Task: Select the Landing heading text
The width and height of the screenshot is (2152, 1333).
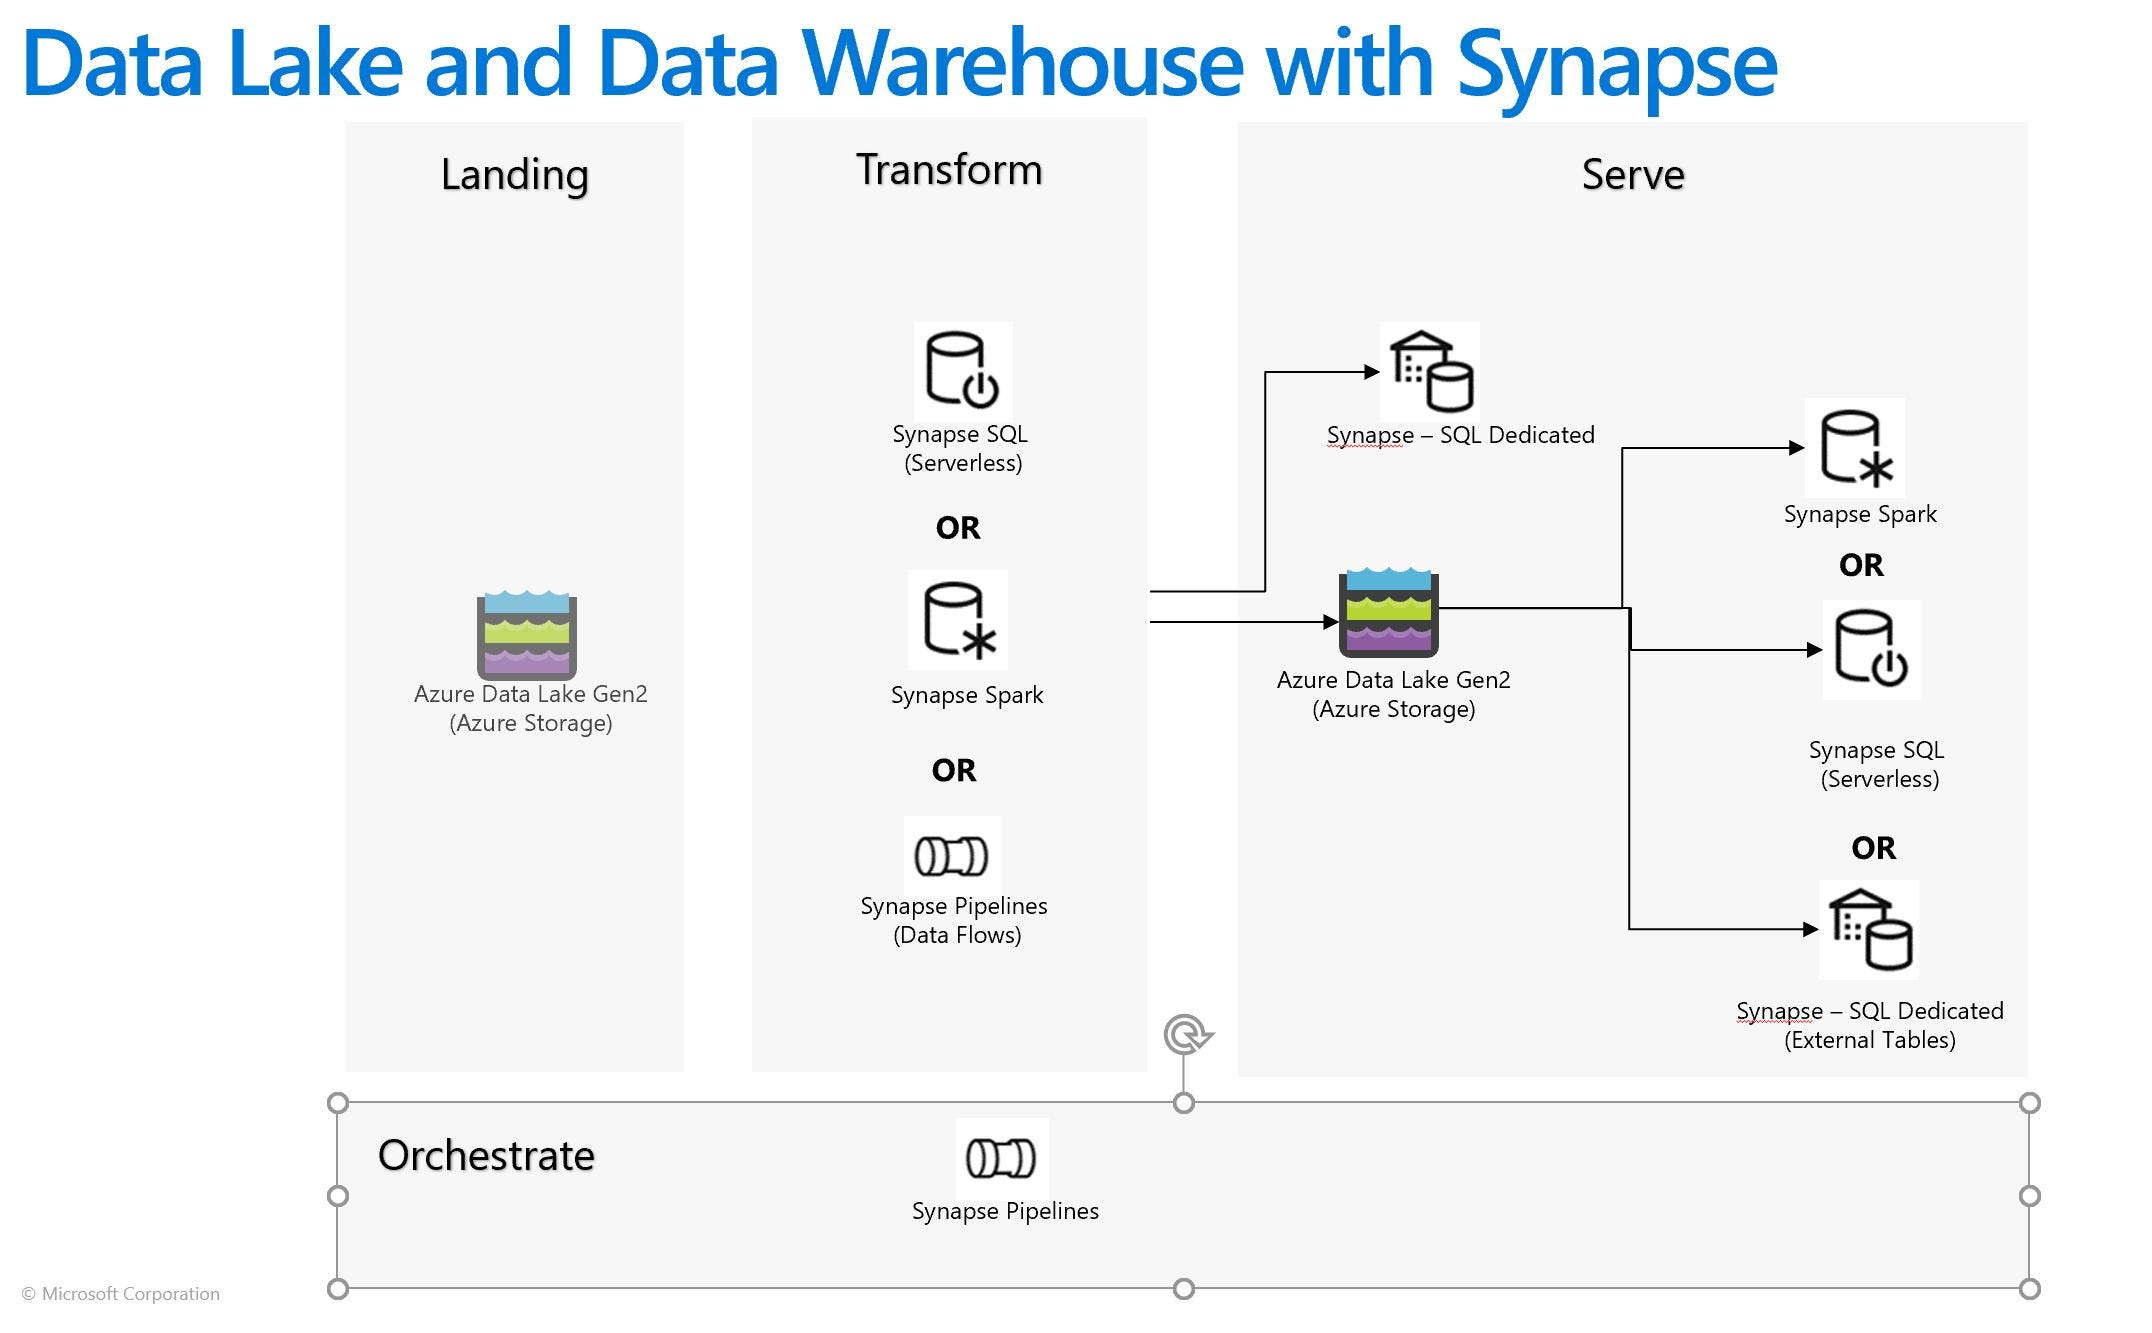Action: tap(514, 174)
